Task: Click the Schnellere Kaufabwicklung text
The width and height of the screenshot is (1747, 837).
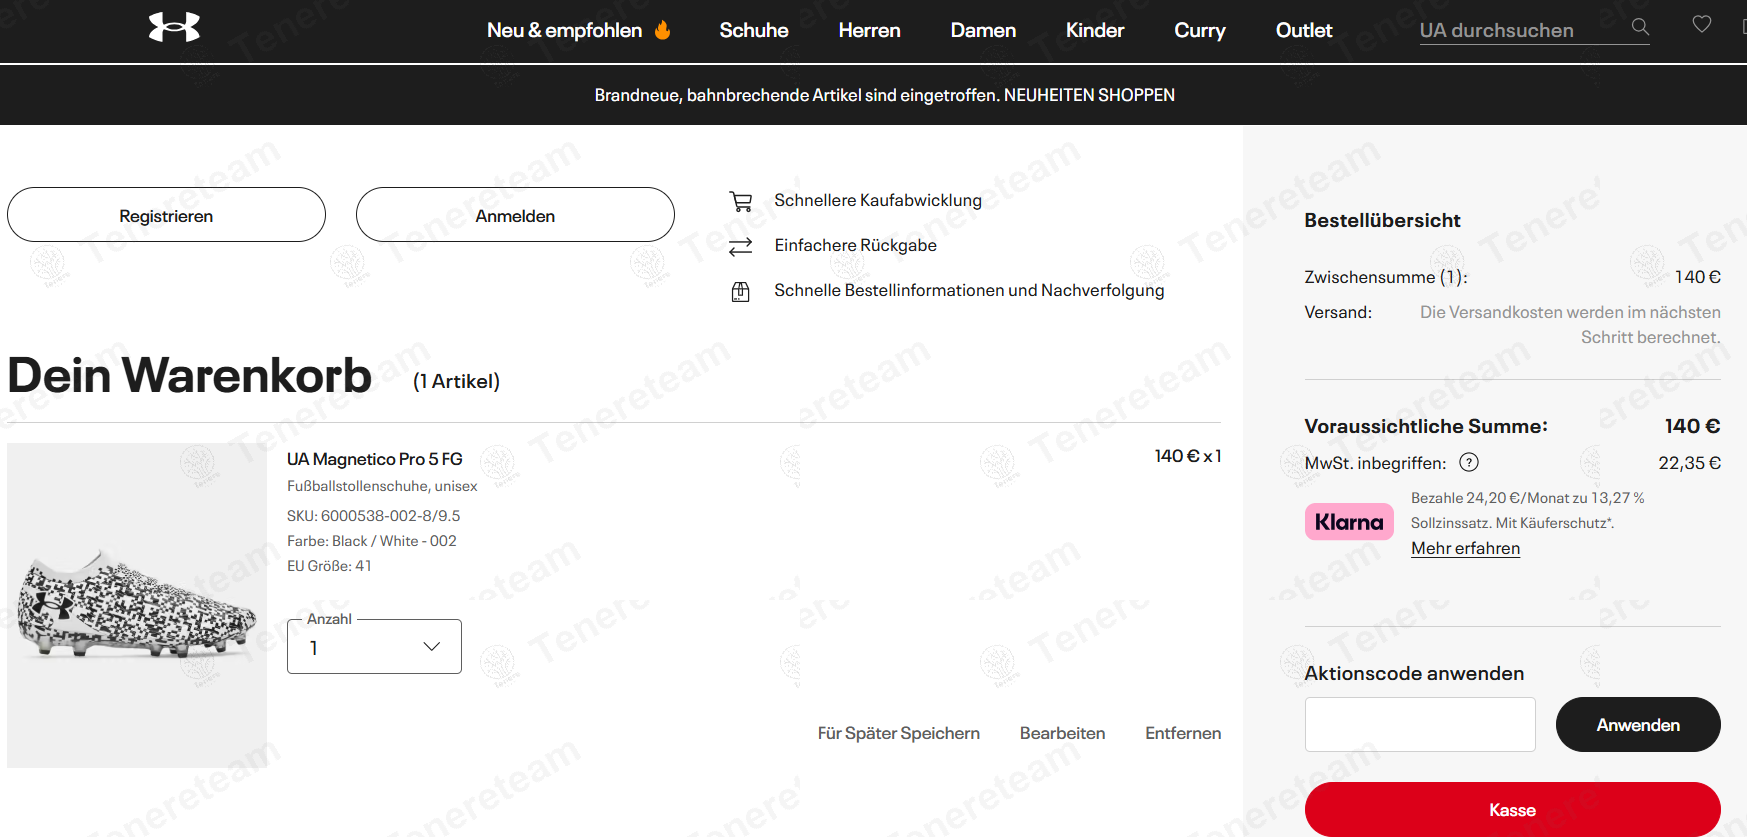Action: coord(878,200)
